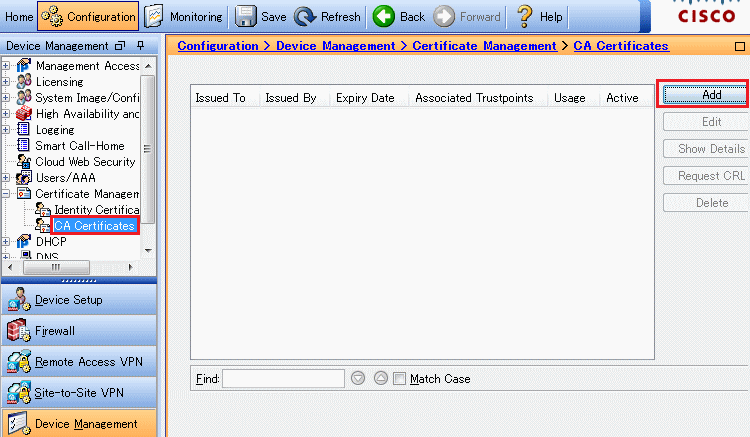Click the Help question mark icon
This screenshot has width=750, height=437.
pos(525,17)
